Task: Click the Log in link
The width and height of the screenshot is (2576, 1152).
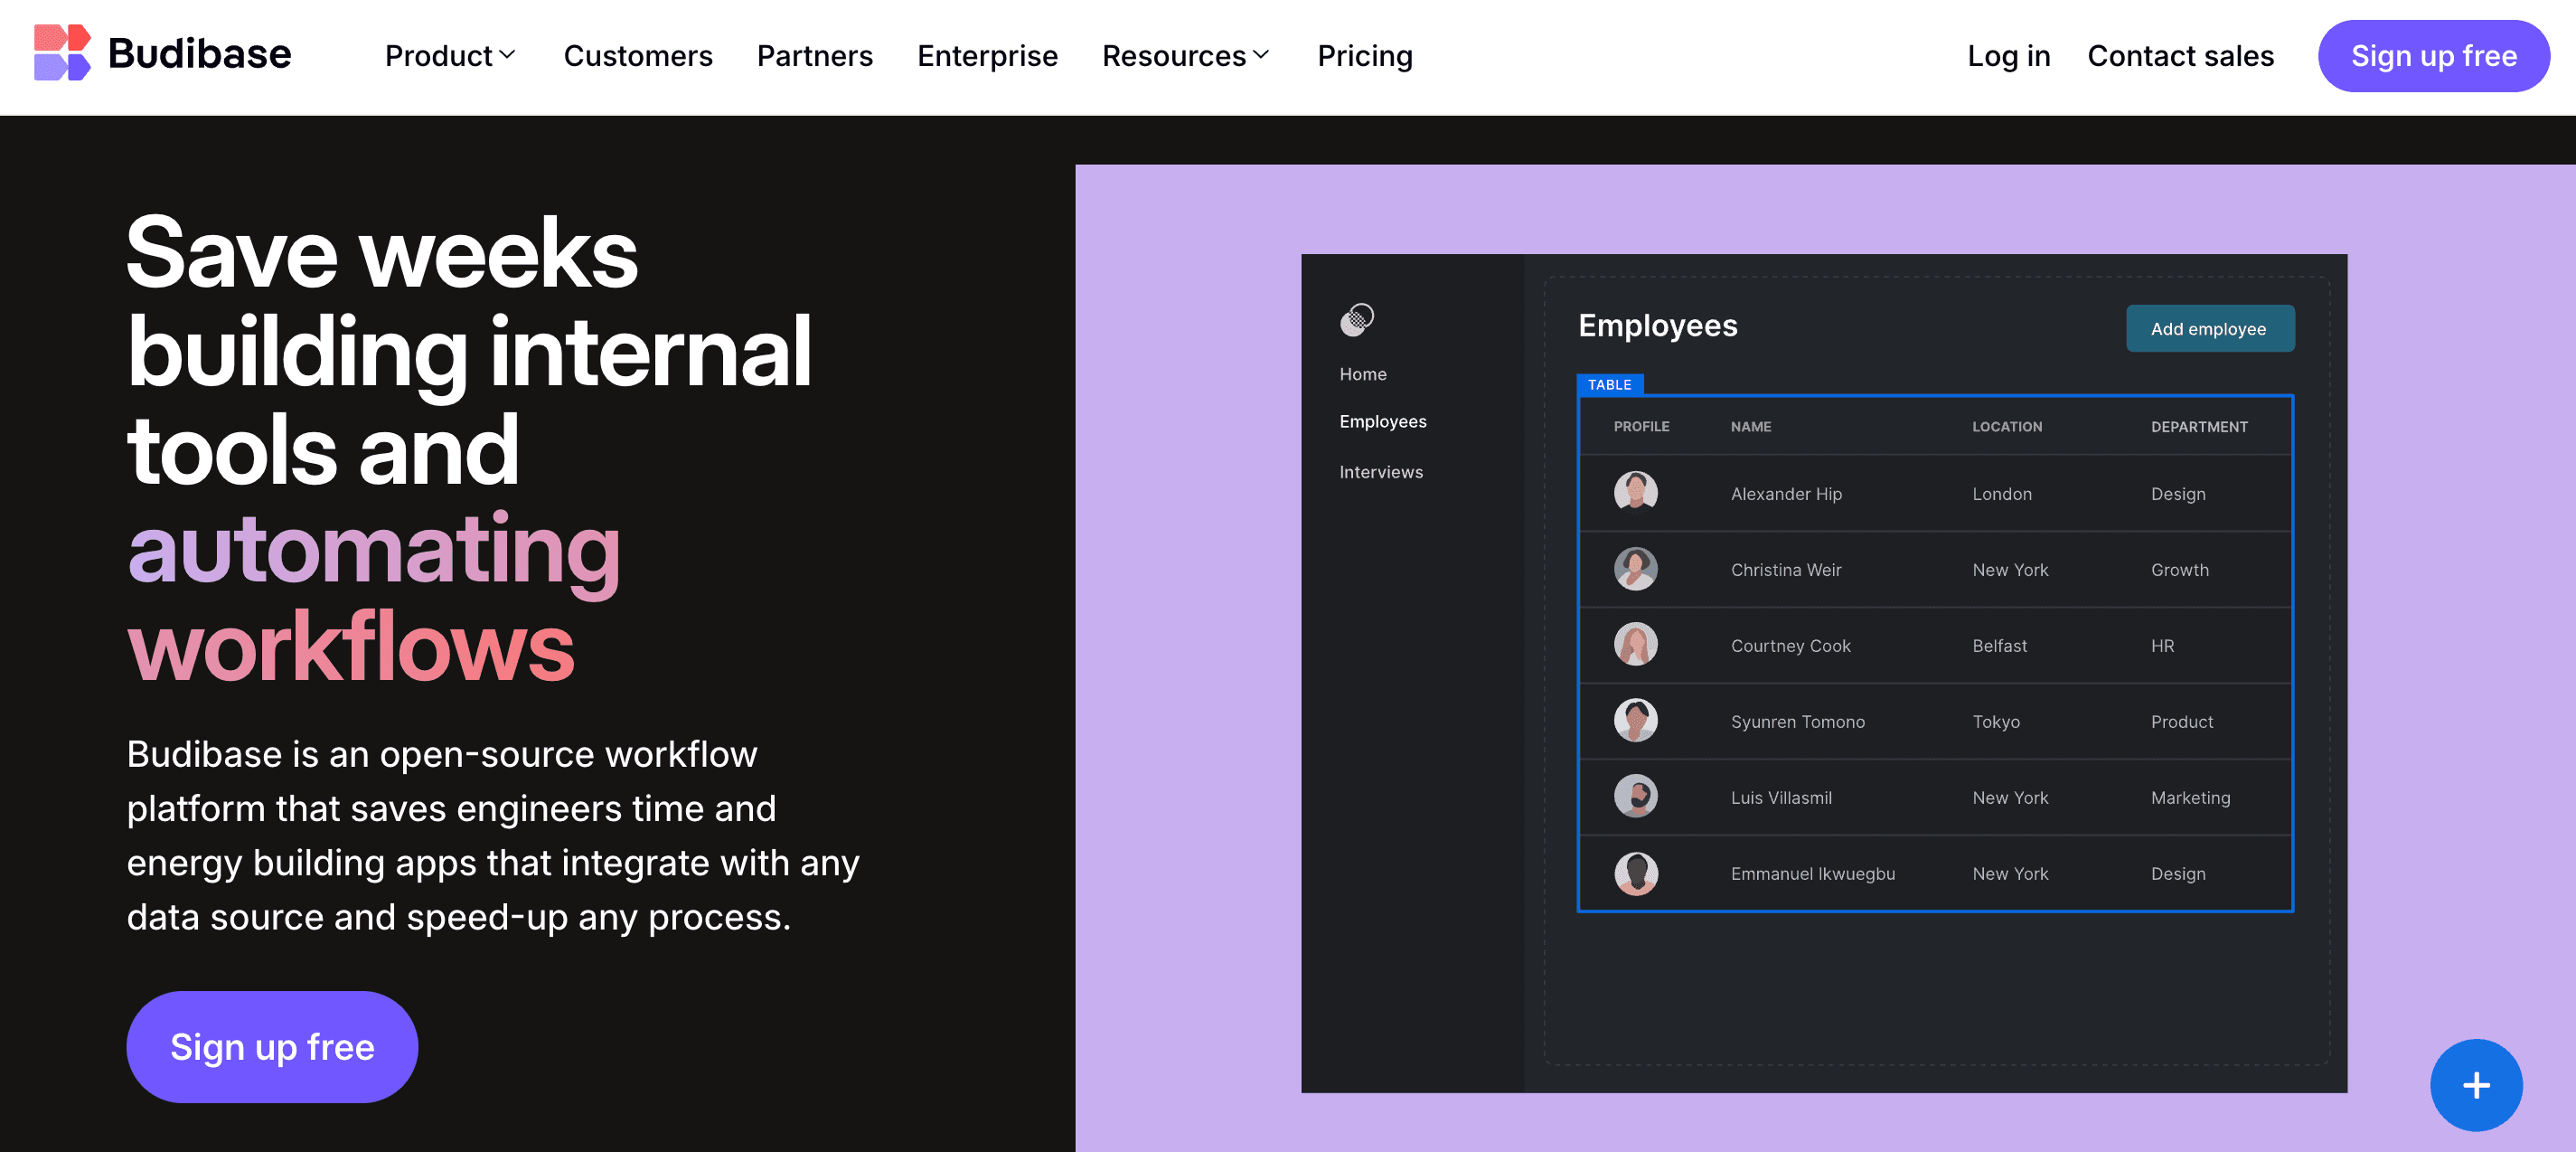Action: [x=2008, y=56]
